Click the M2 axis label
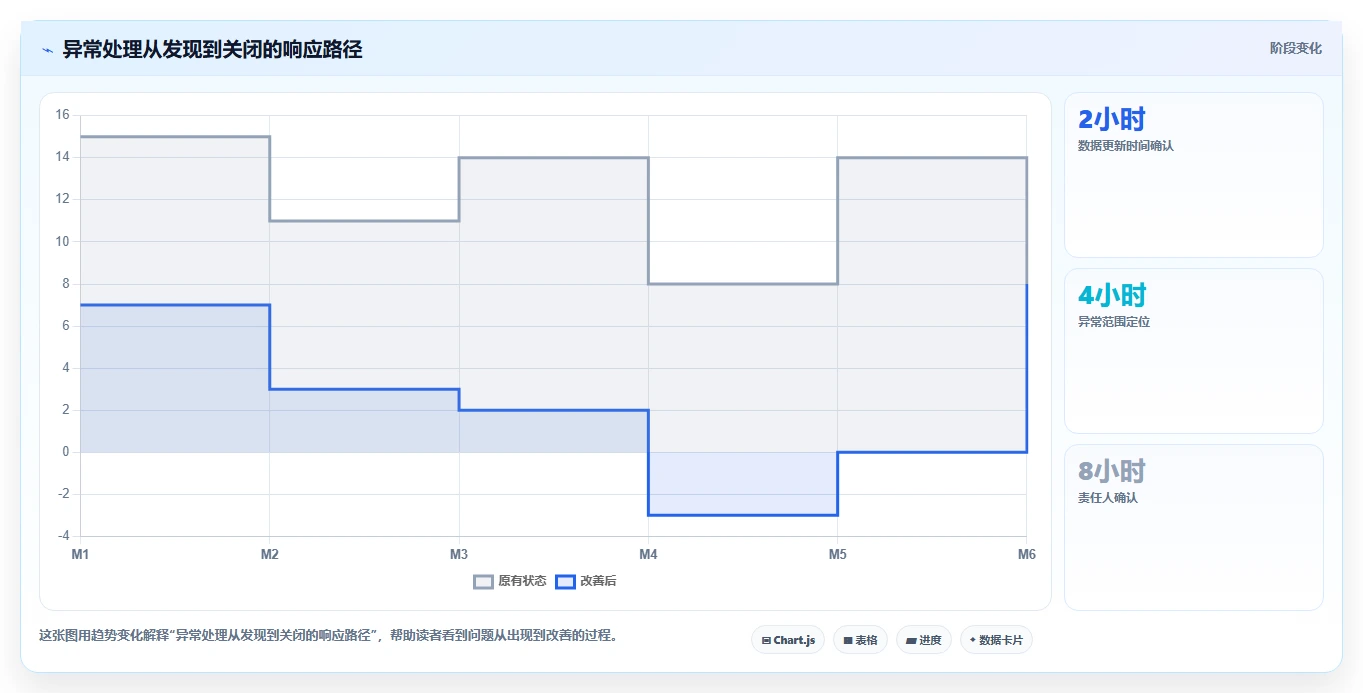The width and height of the screenshot is (1363, 693). [269, 553]
